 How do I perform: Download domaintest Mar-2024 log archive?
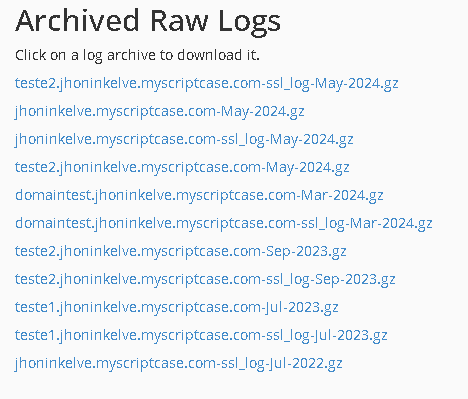(199, 195)
